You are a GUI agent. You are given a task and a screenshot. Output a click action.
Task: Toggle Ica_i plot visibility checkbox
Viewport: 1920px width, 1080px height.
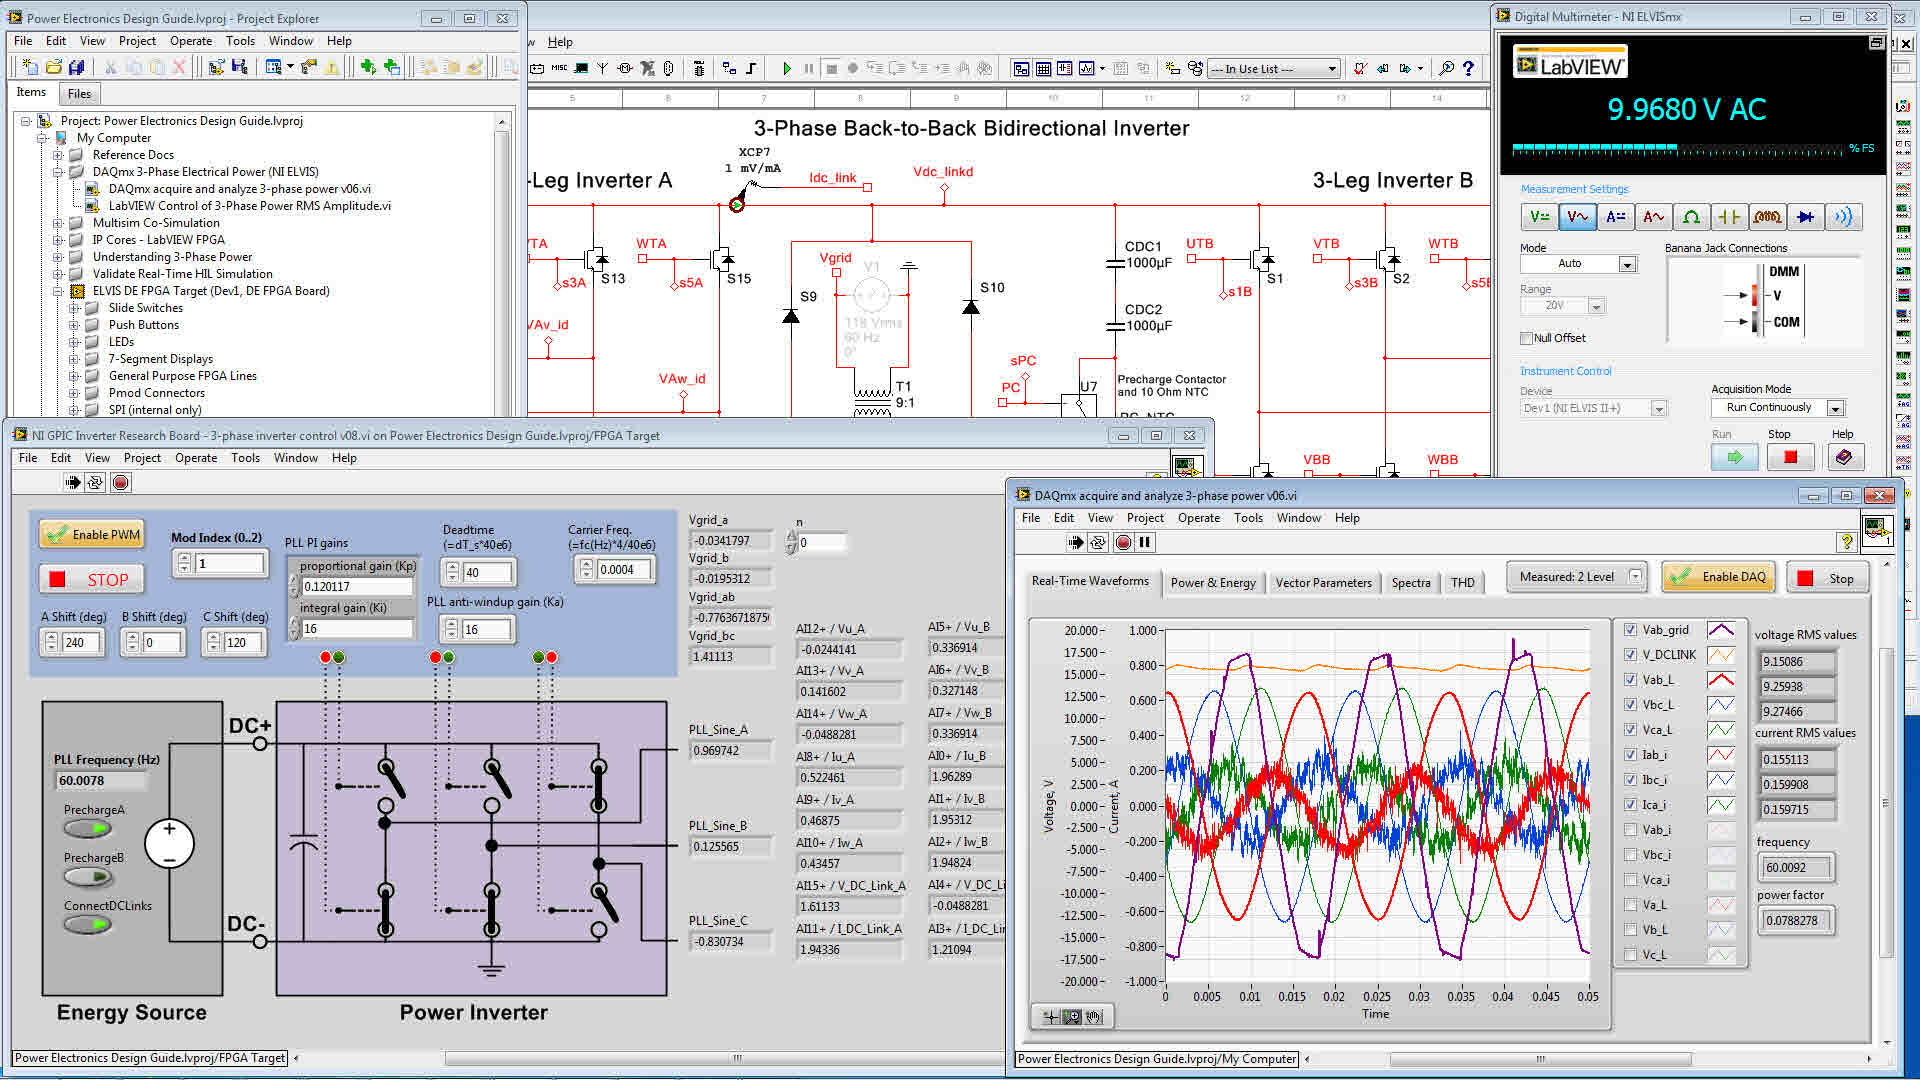coord(1630,805)
